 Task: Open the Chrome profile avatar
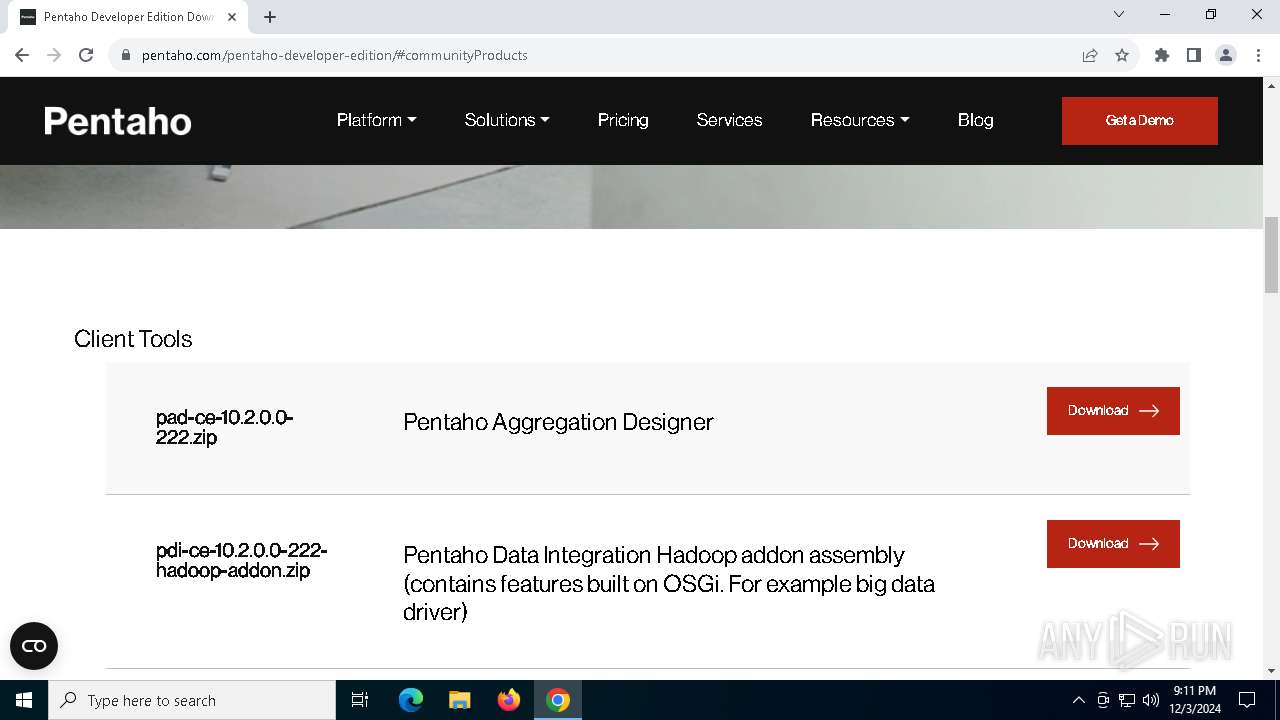click(1226, 55)
